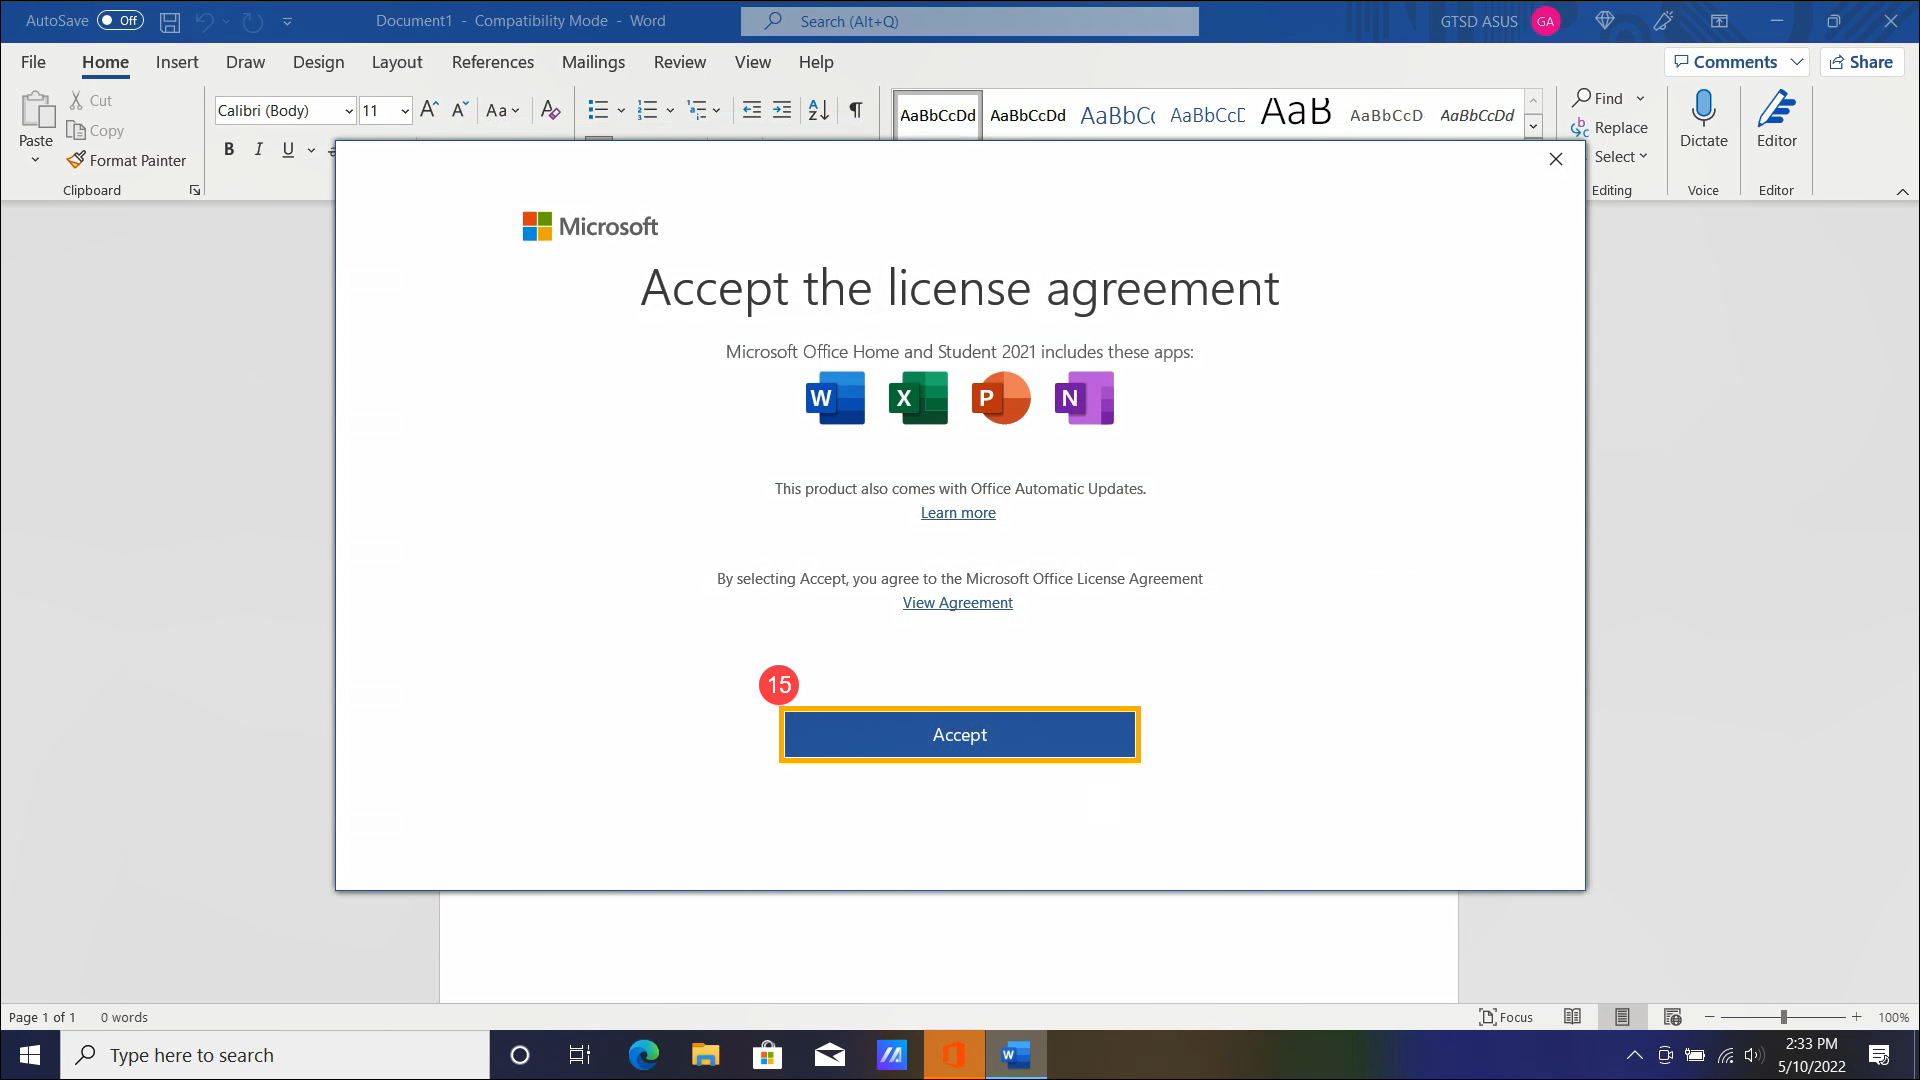Increase font size with grow icon
The width and height of the screenshot is (1920, 1080).
point(429,110)
